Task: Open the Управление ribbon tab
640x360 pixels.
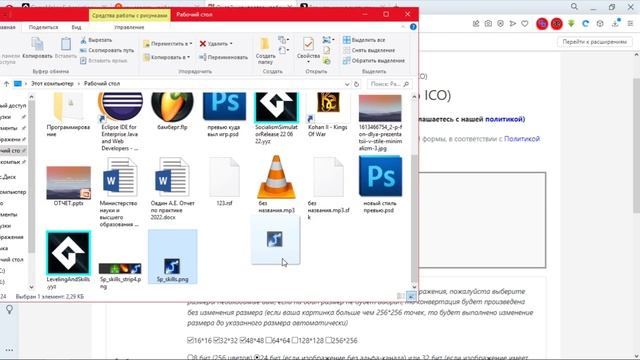Action: click(129, 27)
